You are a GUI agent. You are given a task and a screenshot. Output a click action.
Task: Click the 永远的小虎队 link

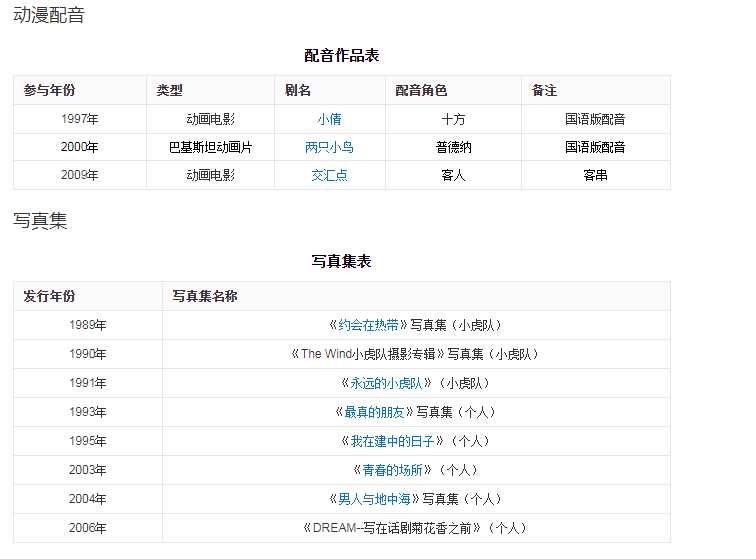tap(385, 383)
